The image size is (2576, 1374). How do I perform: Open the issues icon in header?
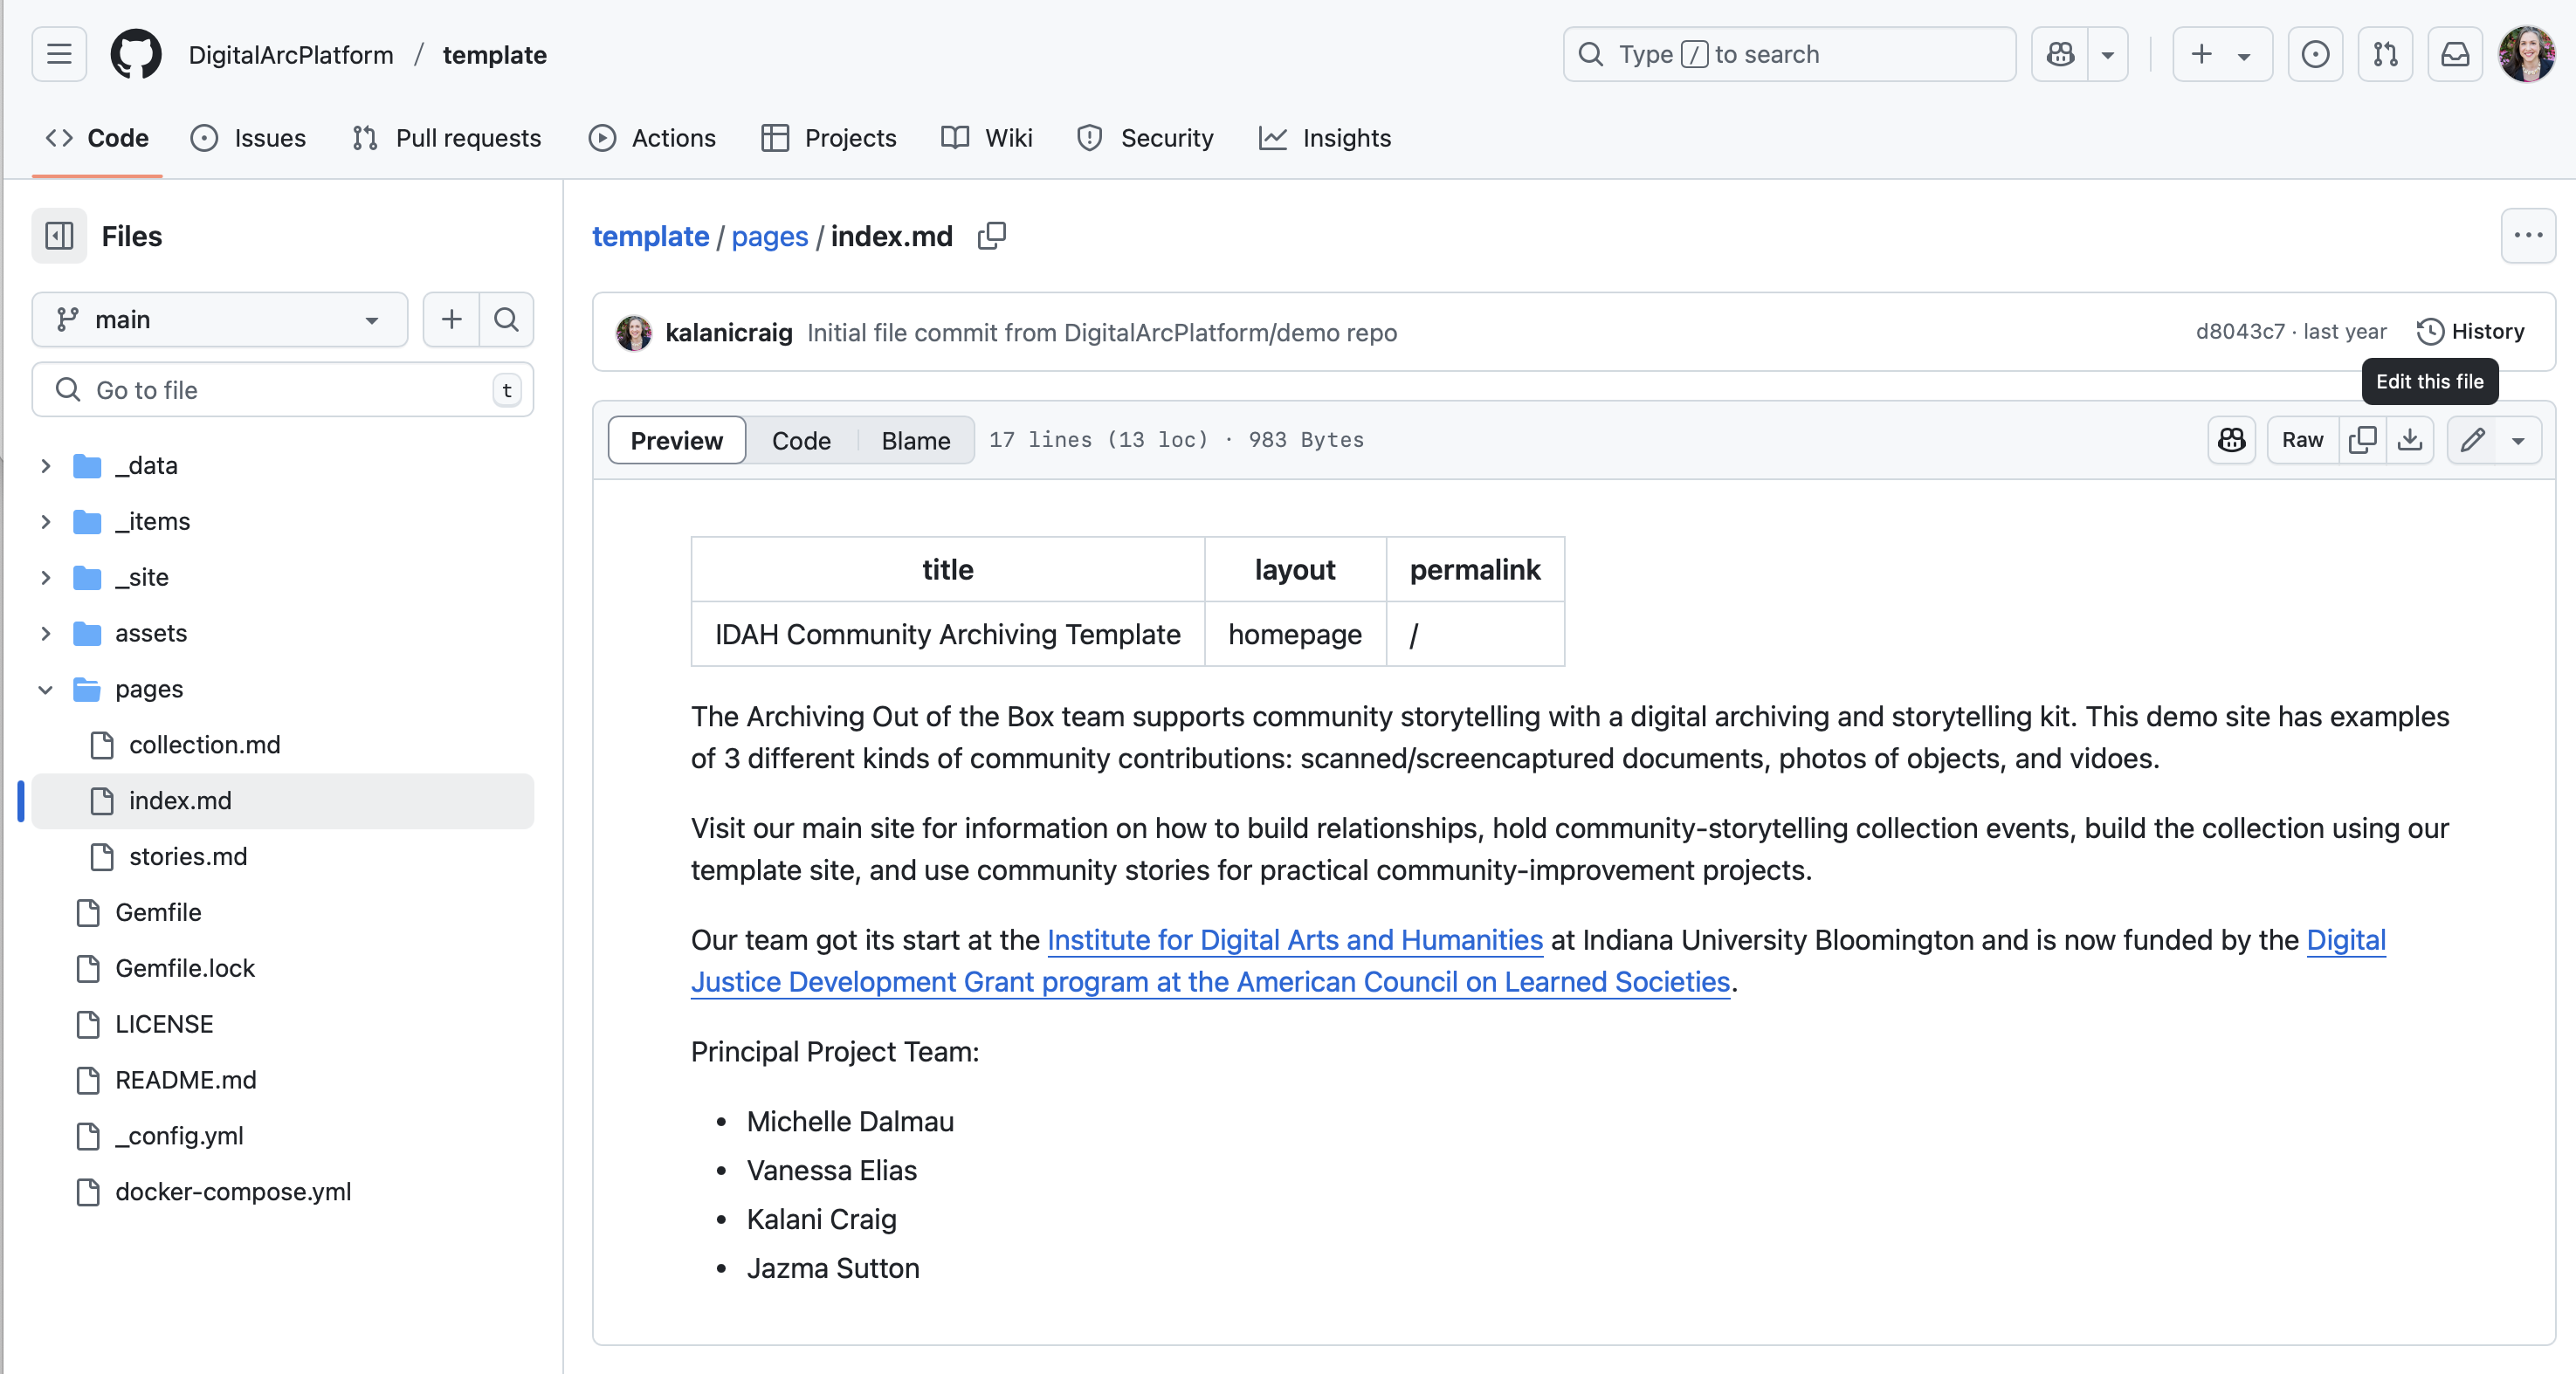(x=2315, y=54)
